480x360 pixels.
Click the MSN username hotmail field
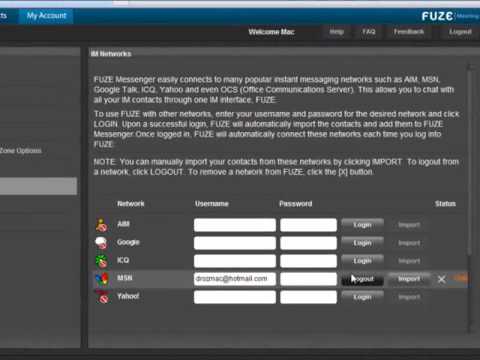(x=235, y=279)
